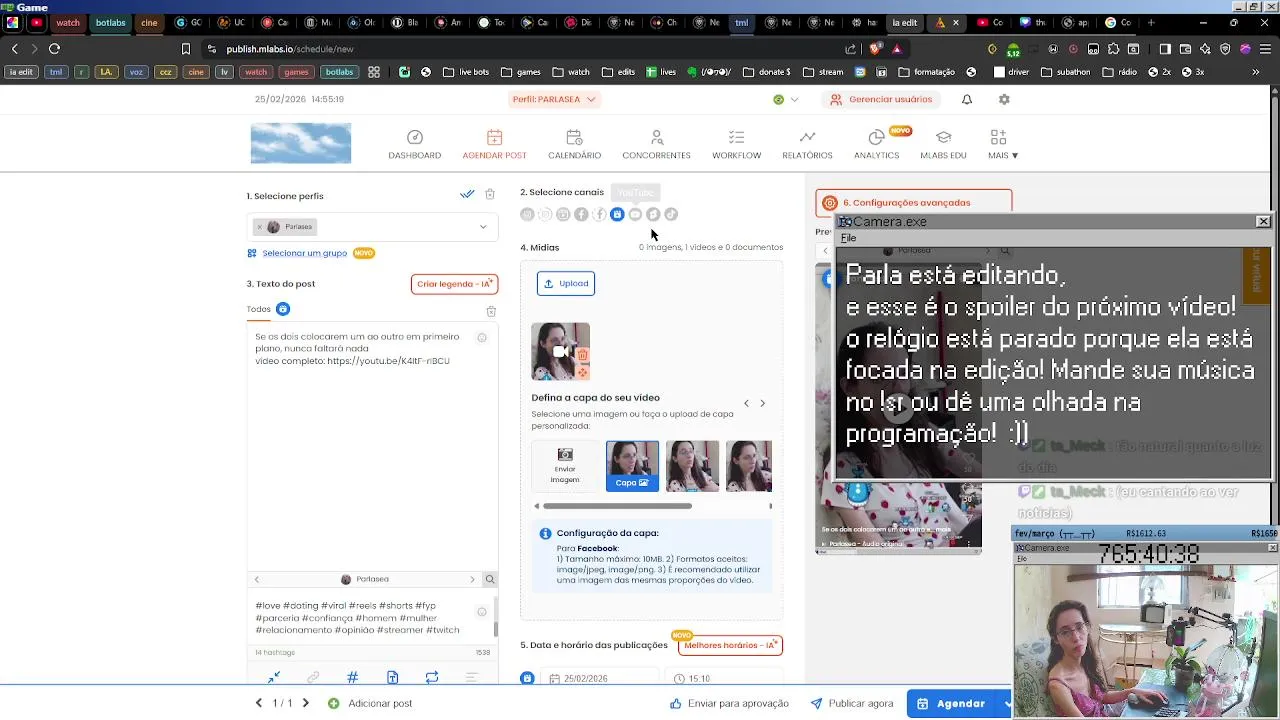Viewport: 1280px width, 720px height.
Task: Search hashtags with the magnifier icon
Action: [x=490, y=579]
